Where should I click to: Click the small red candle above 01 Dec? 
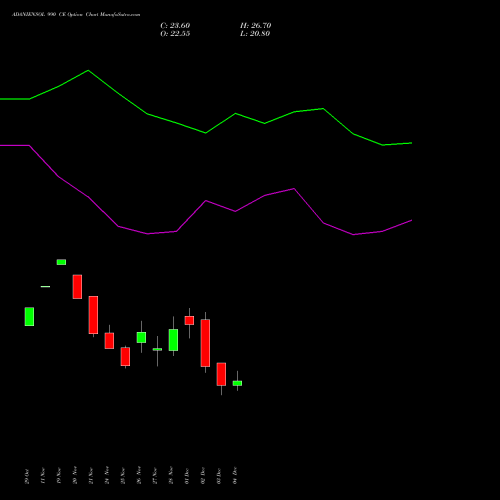point(189,320)
